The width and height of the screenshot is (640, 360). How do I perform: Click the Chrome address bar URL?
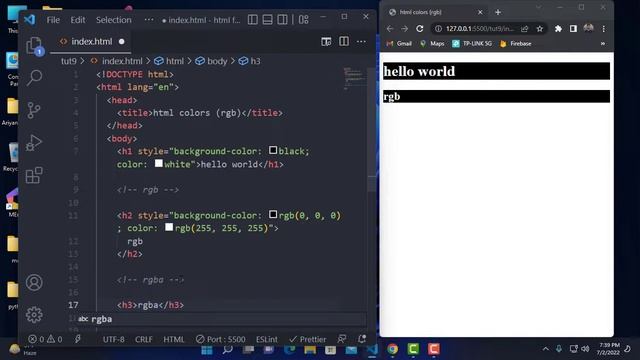pos(480,29)
